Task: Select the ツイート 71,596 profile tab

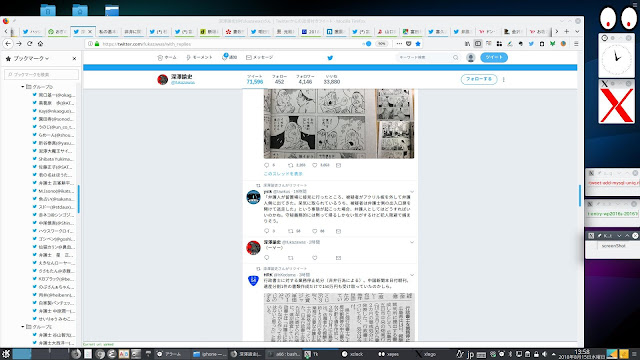Action: point(254,80)
